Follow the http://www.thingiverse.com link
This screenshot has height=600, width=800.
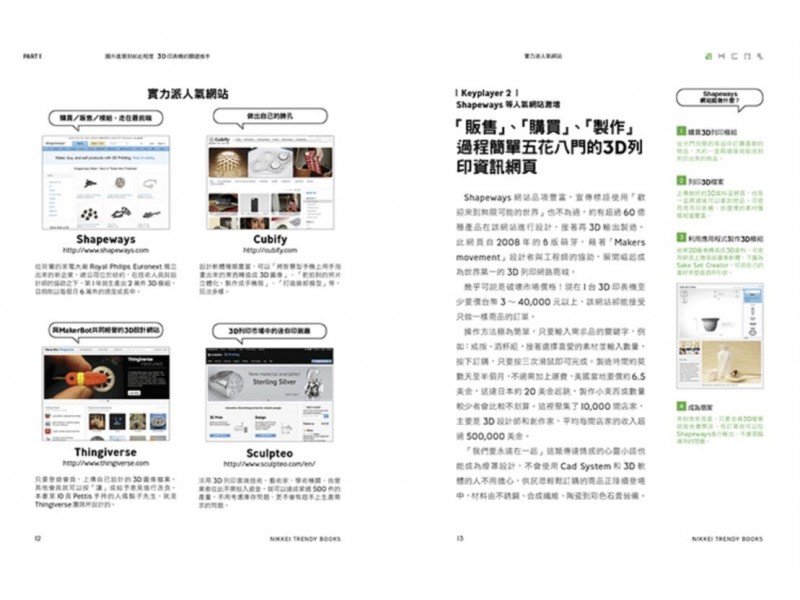click(106, 463)
